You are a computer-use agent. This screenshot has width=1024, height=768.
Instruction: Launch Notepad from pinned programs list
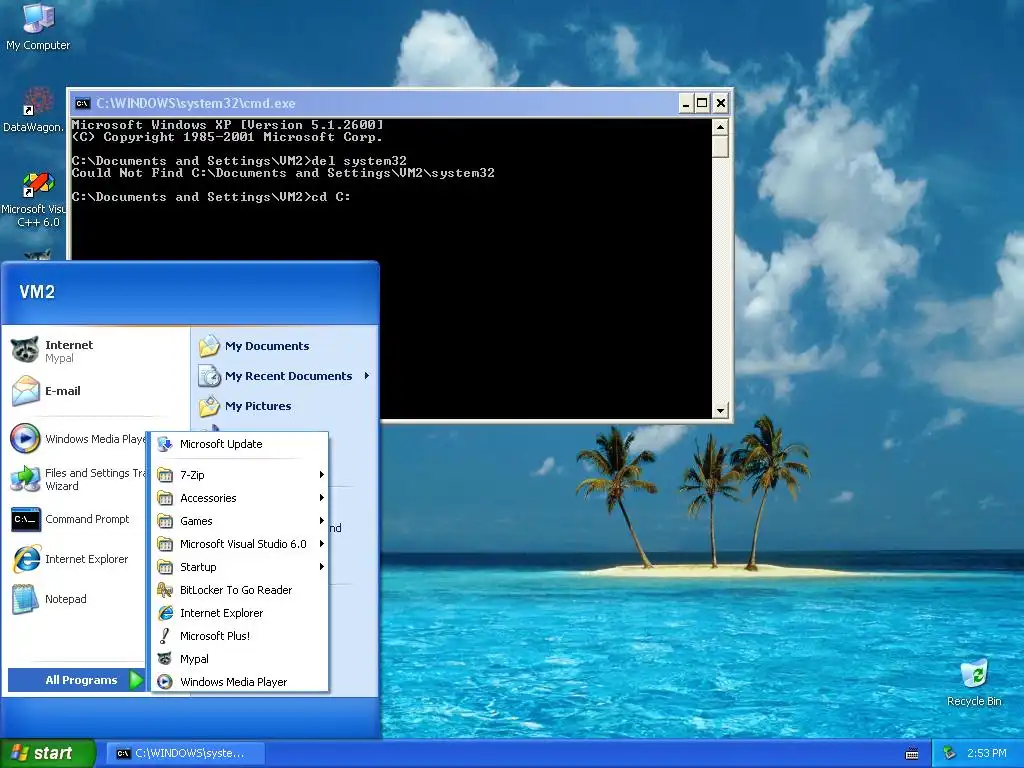65,599
